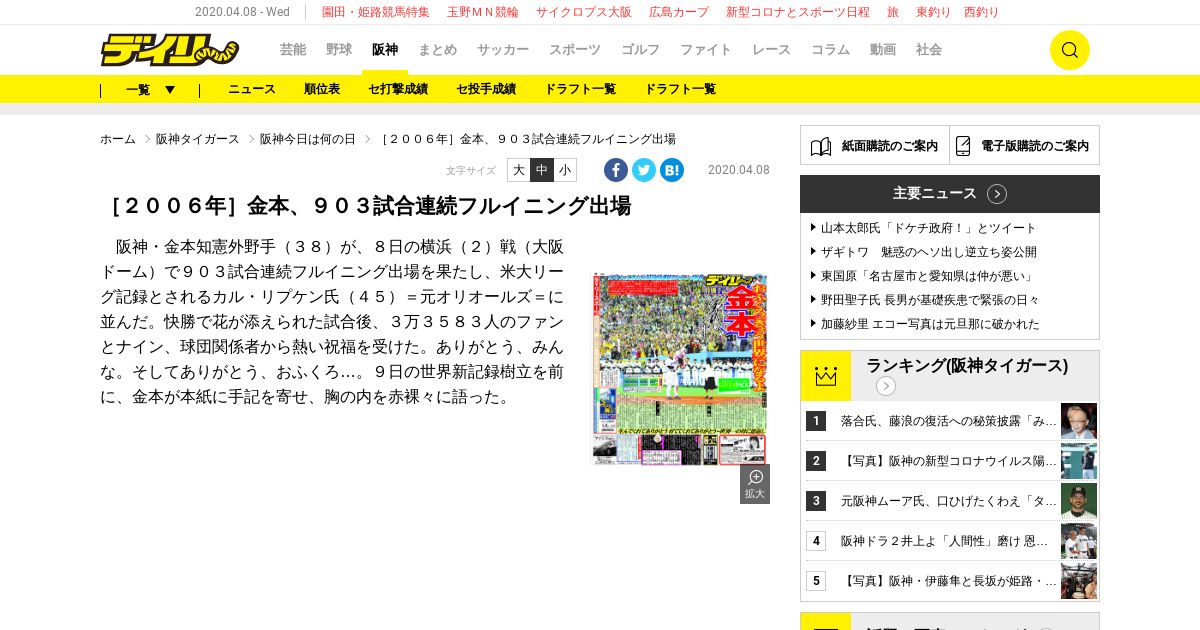Open the スポーツ navigation tab
1200x630 pixels.
click(575, 50)
